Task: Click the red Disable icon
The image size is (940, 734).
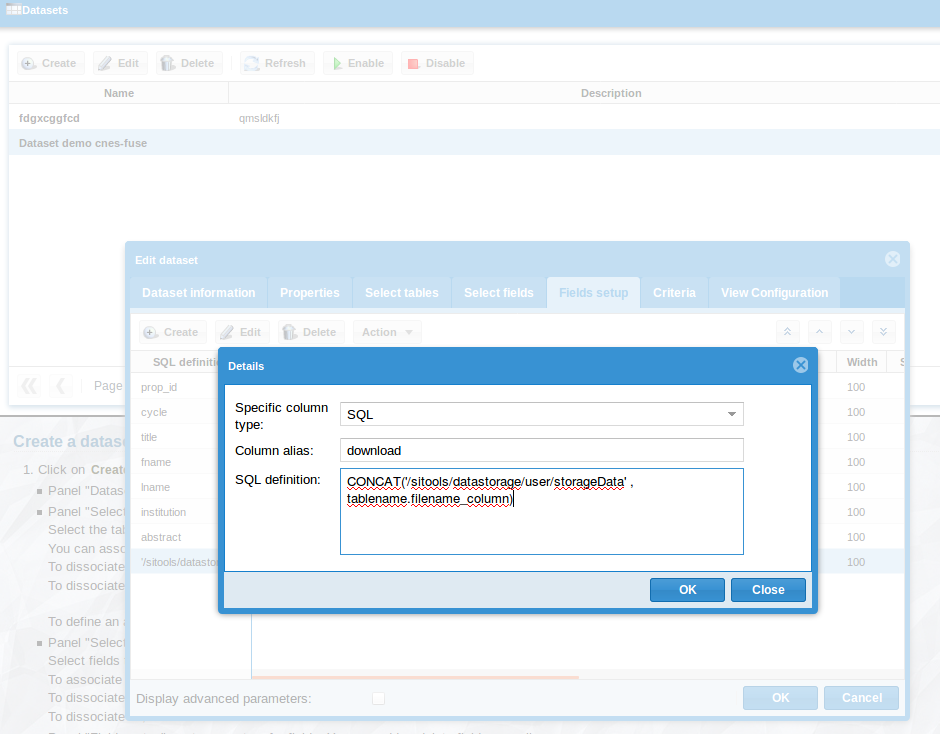Action: [414, 63]
